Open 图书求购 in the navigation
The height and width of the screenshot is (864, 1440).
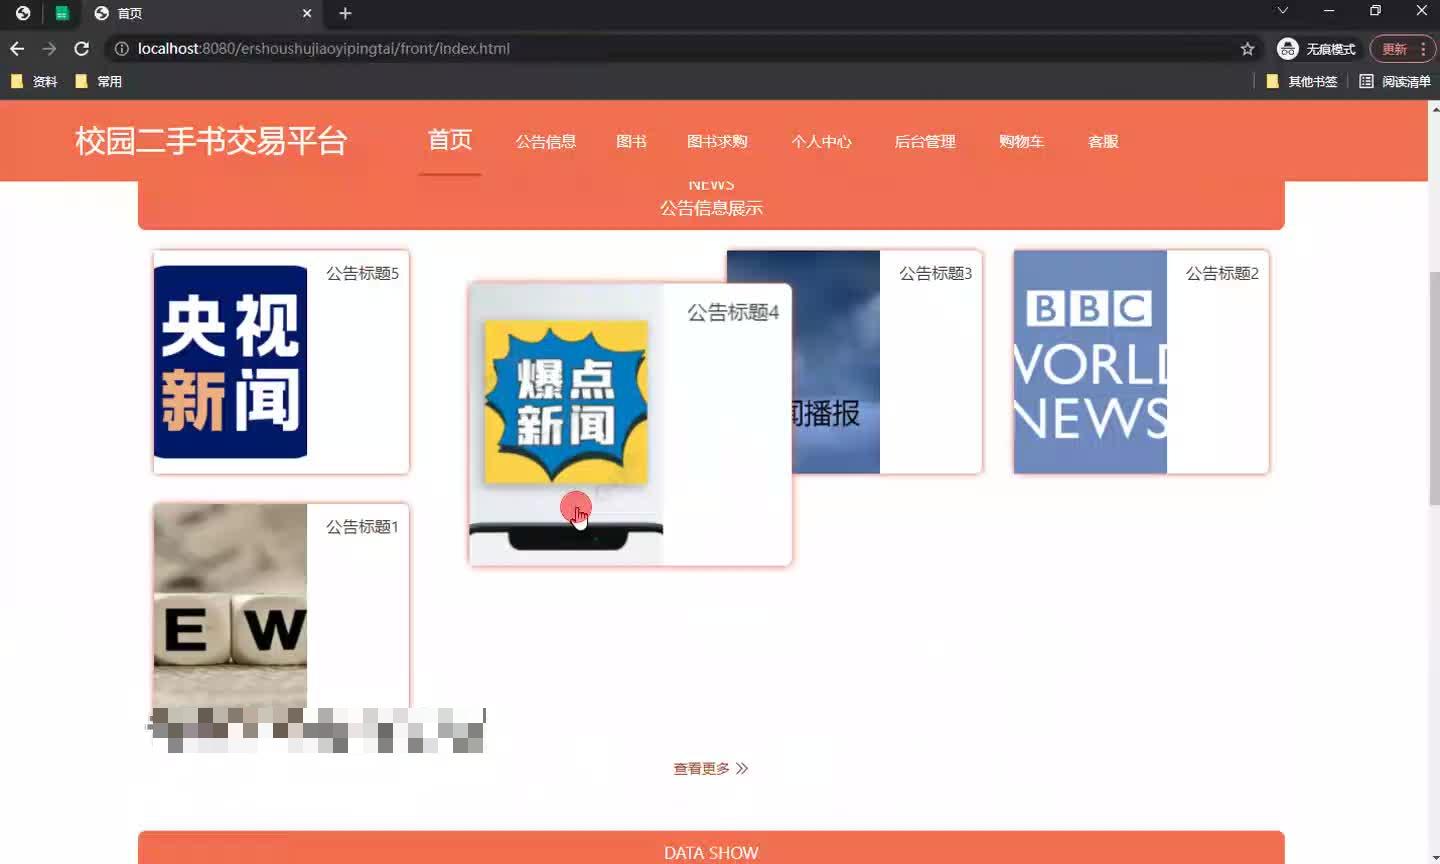coord(717,141)
